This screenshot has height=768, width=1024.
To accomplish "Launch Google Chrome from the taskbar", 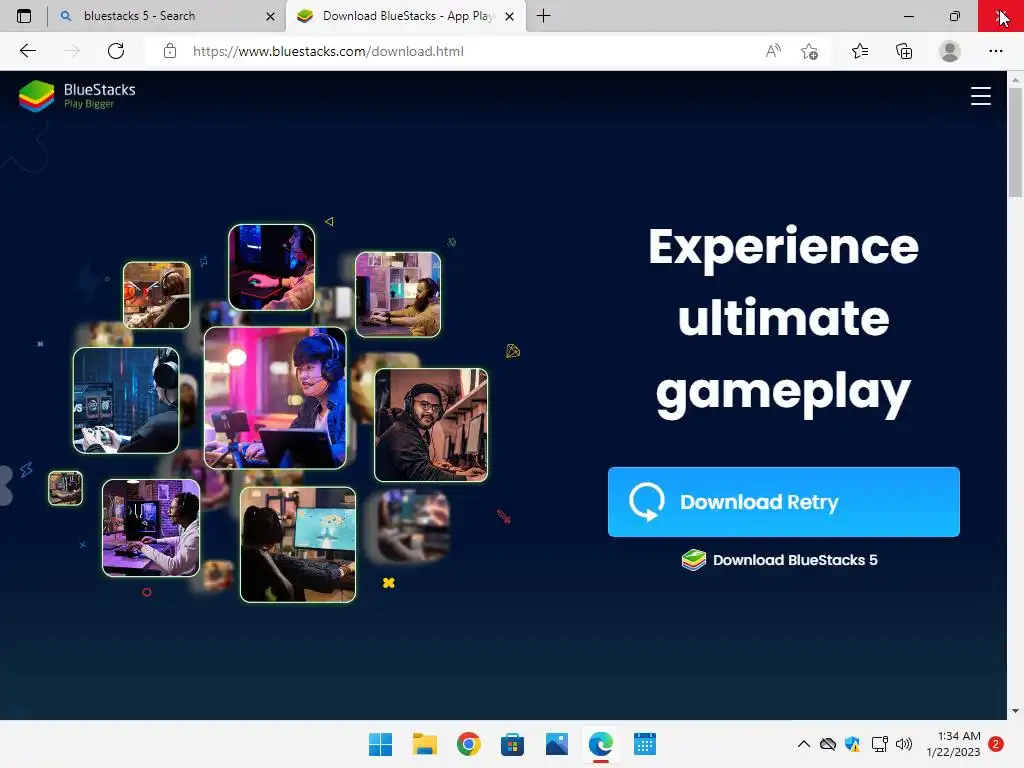I will coord(468,744).
